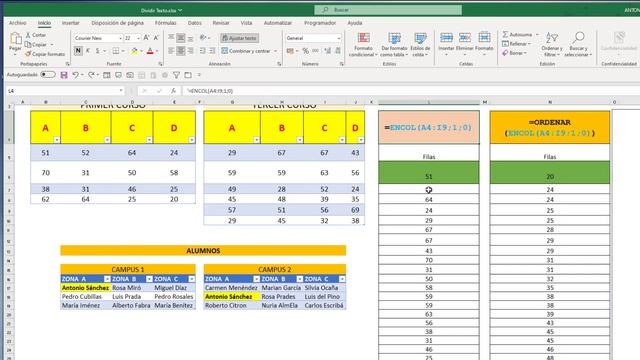This screenshot has width=640, height=360.
Task: Open Buscar y seleccionar menu
Action: coord(578,44)
